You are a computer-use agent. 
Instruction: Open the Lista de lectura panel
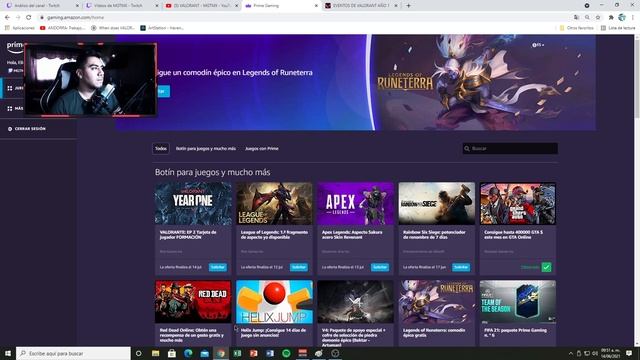pyautogui.click(x=617, y=28)
